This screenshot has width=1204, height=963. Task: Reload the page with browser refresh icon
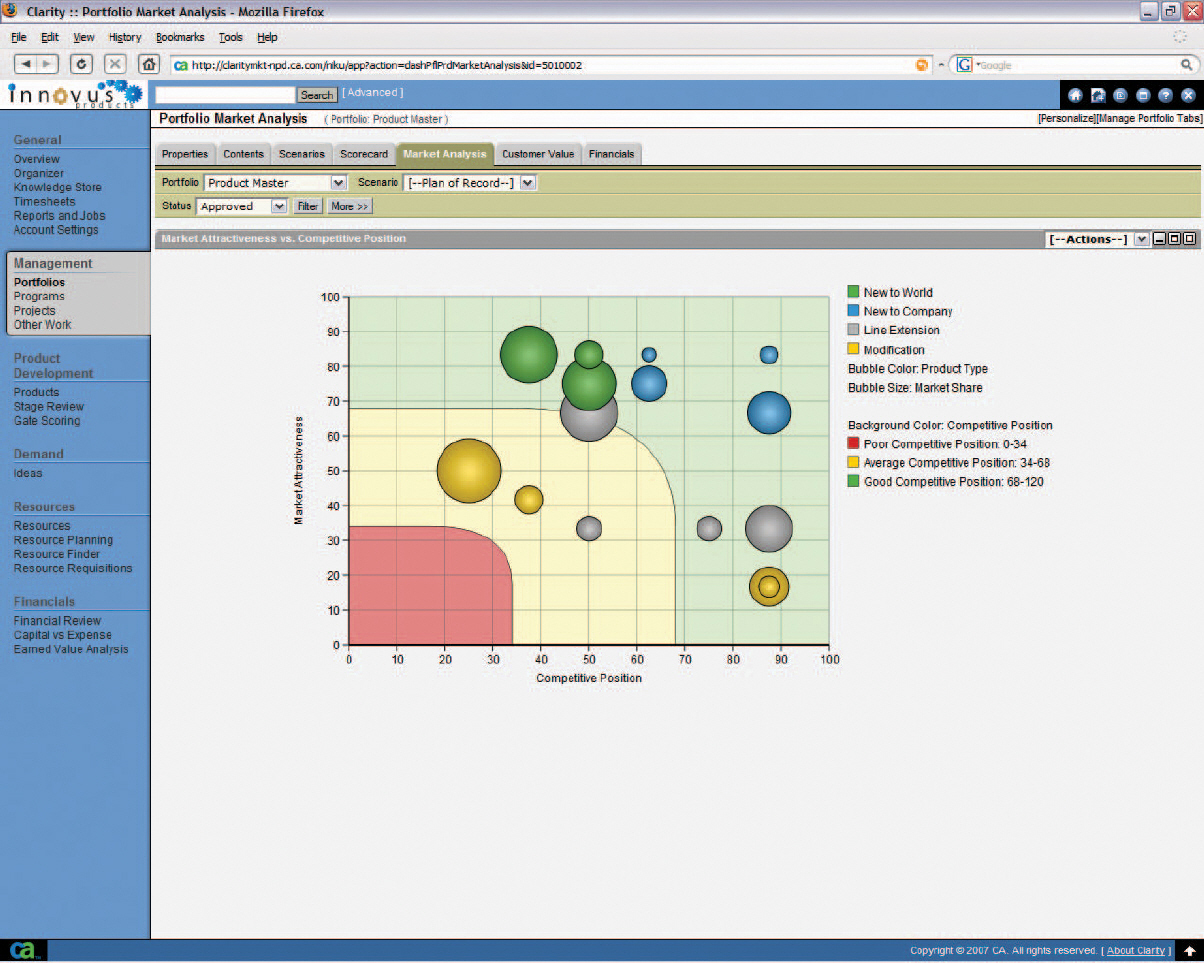point(81,64)
